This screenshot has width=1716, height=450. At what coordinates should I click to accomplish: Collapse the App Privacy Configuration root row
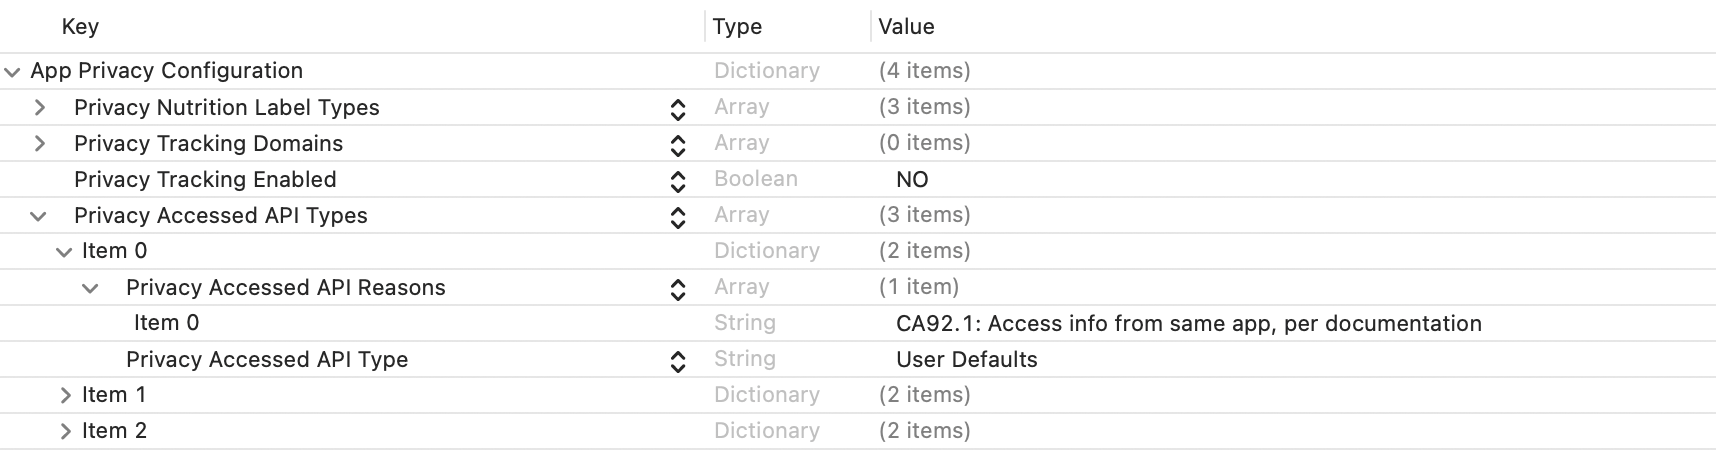[12, 72]
